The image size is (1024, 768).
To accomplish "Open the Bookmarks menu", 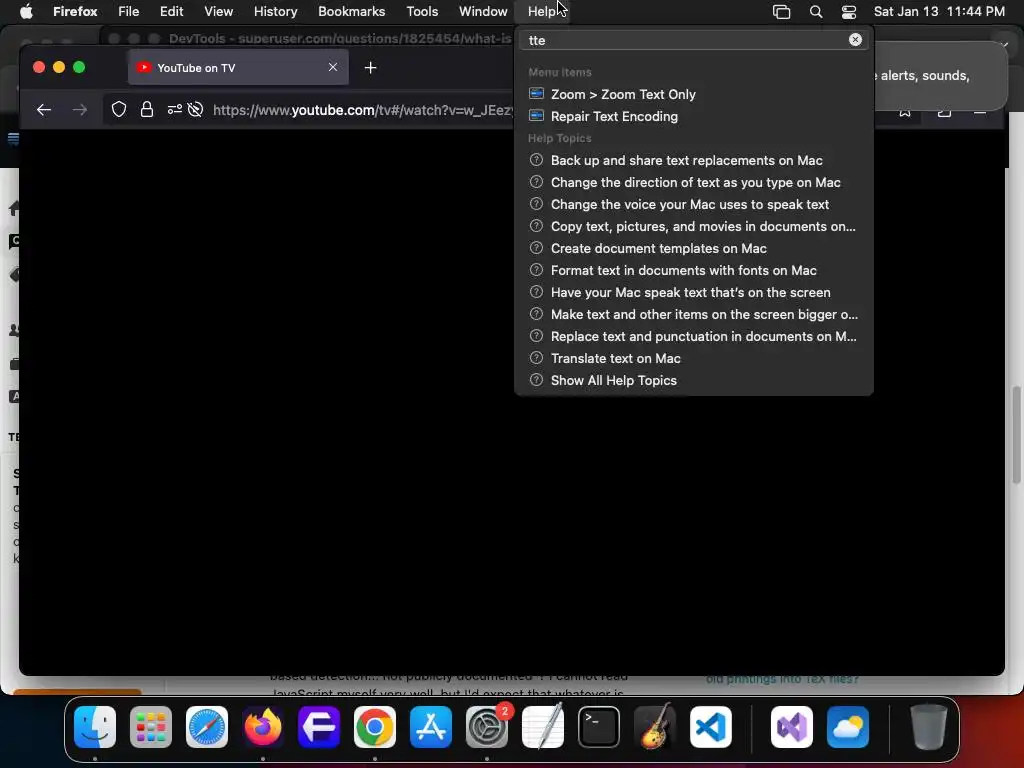I will (351, 11).
